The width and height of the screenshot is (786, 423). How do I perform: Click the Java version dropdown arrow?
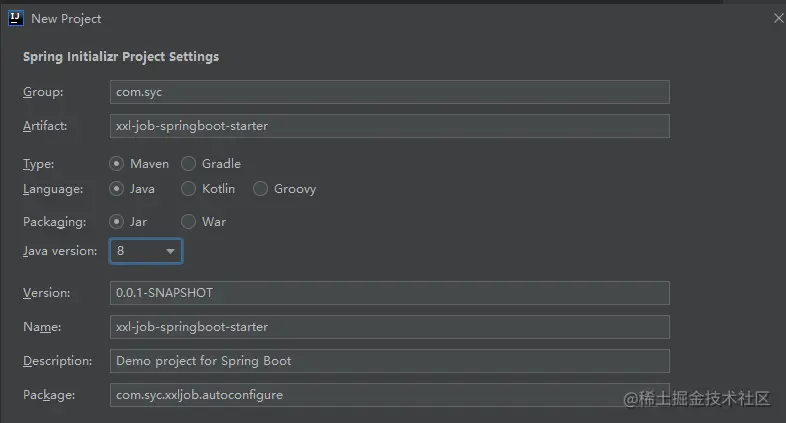170,251
